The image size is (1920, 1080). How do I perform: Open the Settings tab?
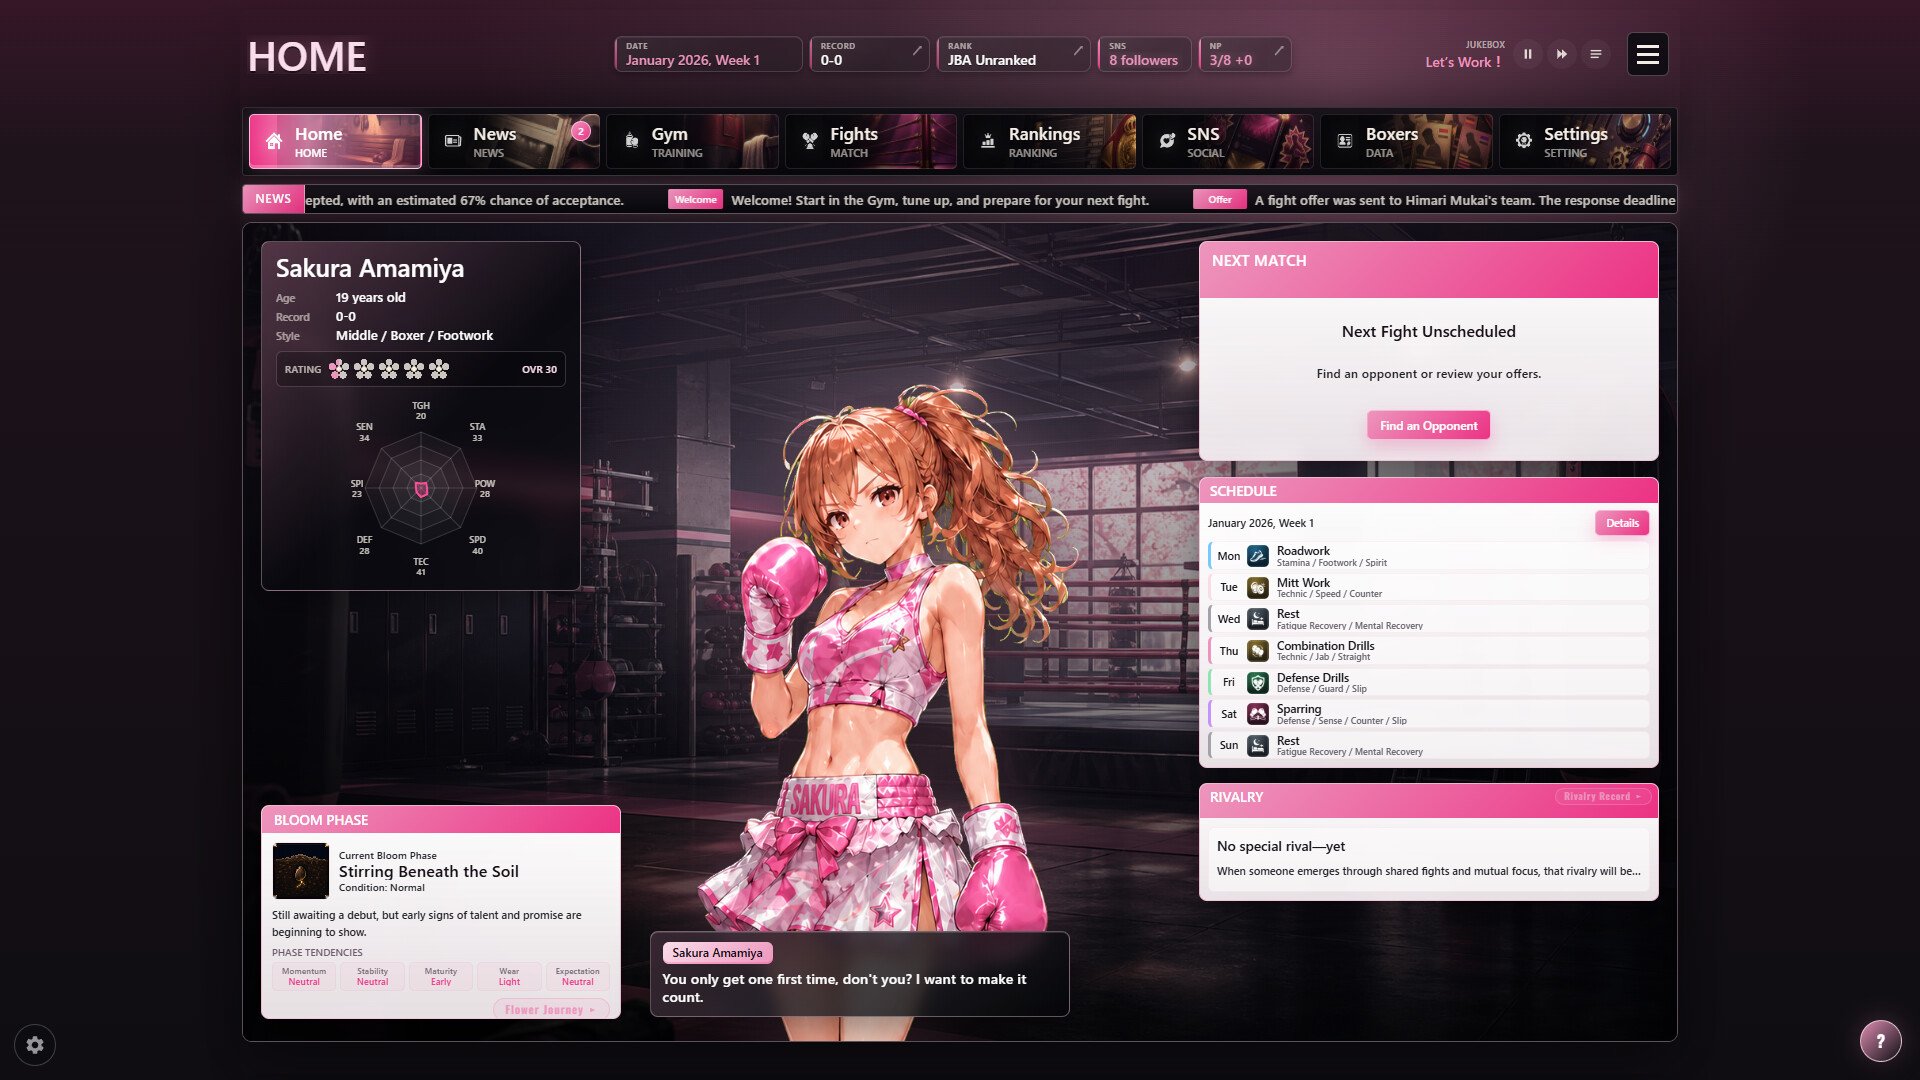(x=1585, y=141)
